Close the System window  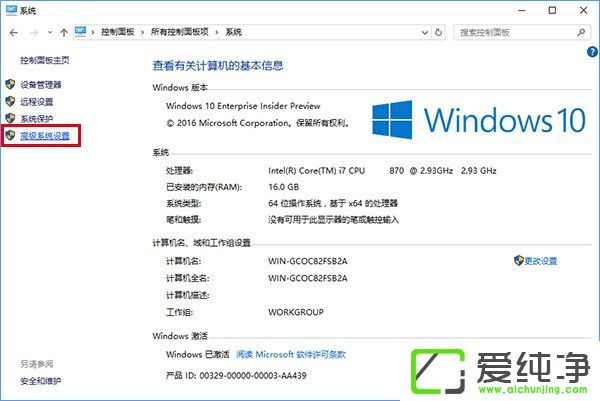[584, 10]
